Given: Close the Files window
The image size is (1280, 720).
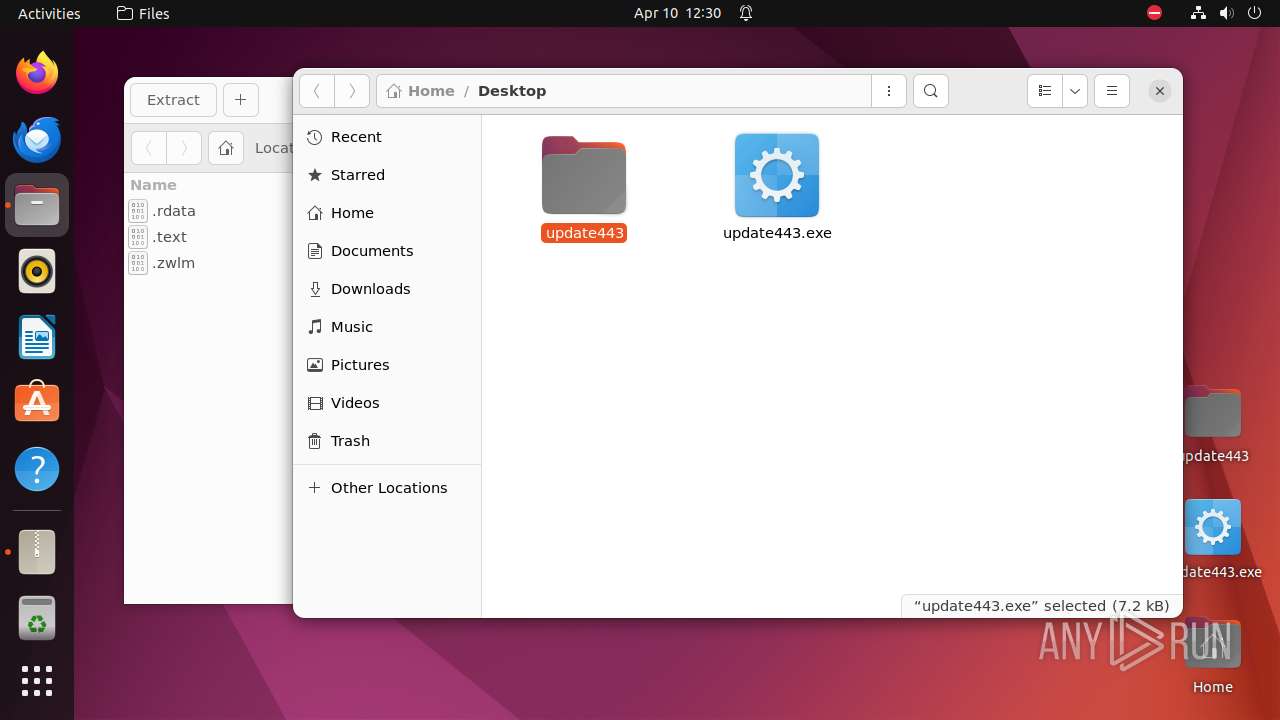Looking at the screenshot, I should click(1159, 91).
